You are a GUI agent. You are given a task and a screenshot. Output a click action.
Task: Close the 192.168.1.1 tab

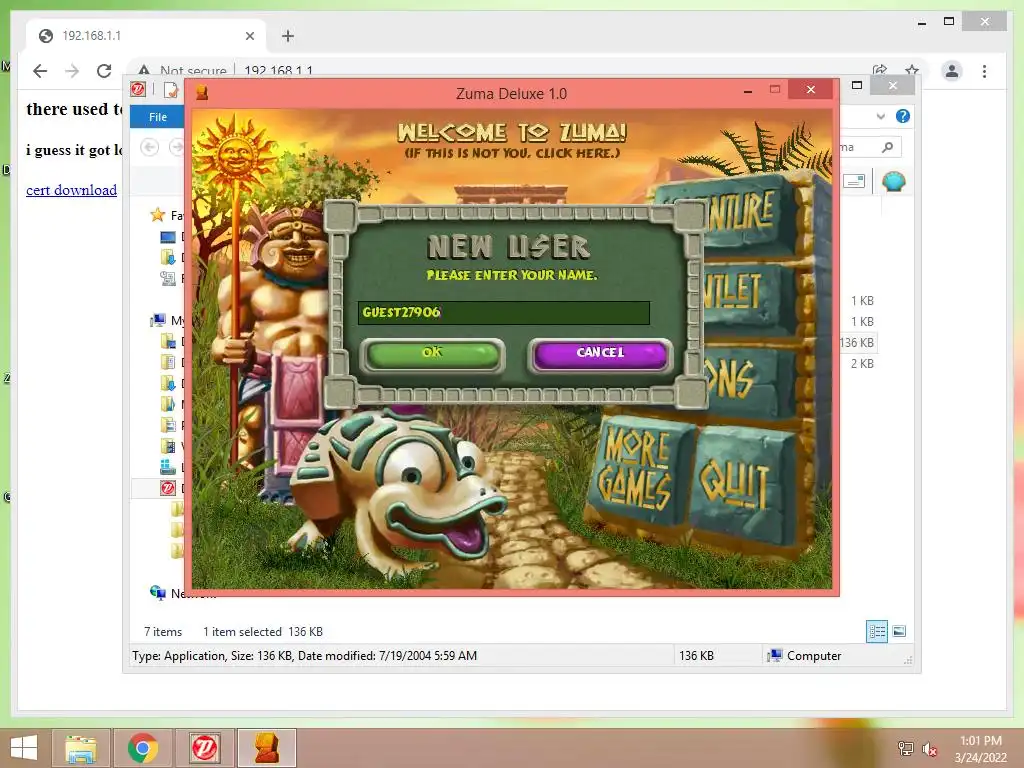pyautogui.click(x=249, y=36)
